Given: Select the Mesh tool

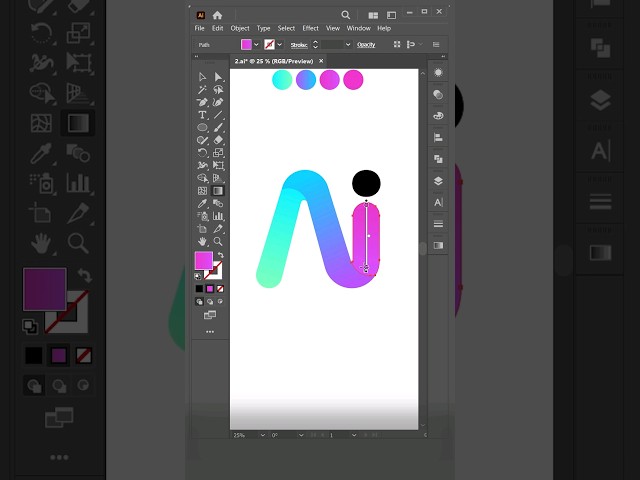Looking at the screenshot, I should click(202, 191).
